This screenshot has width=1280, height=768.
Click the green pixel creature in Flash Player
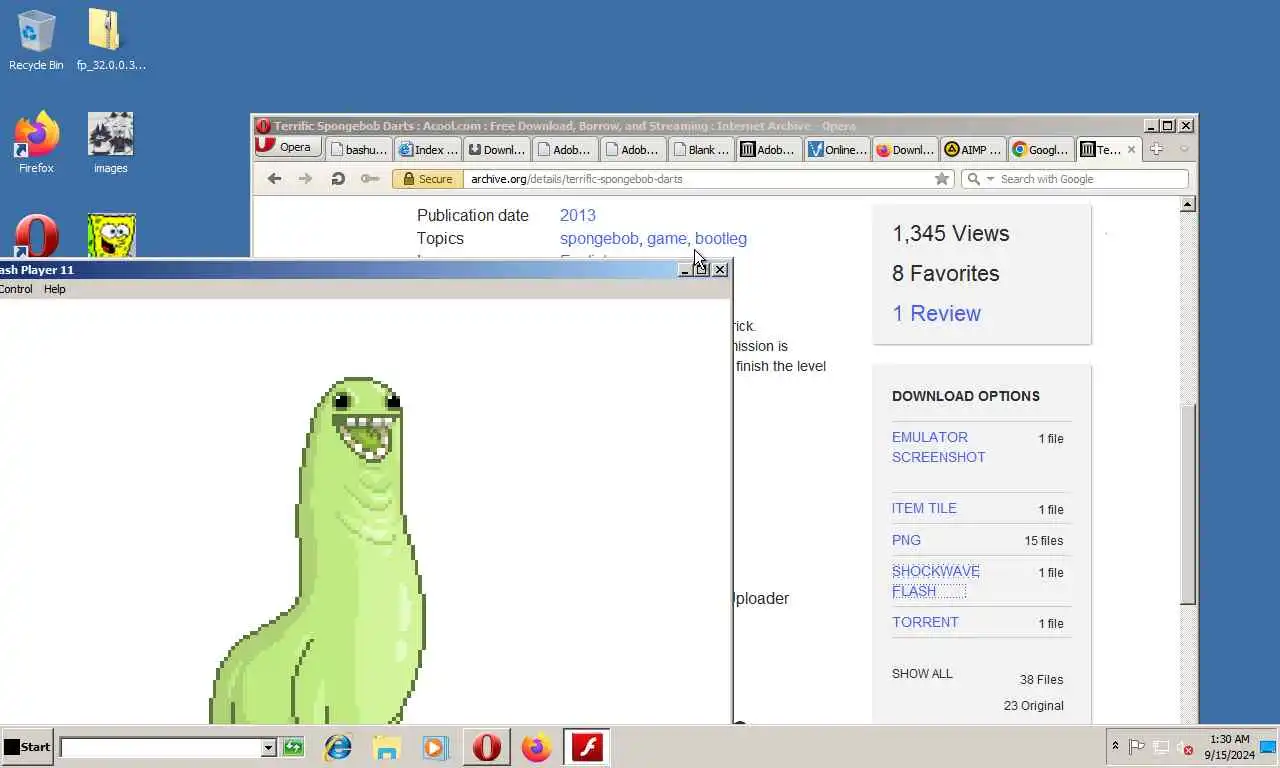pos(319,551)
